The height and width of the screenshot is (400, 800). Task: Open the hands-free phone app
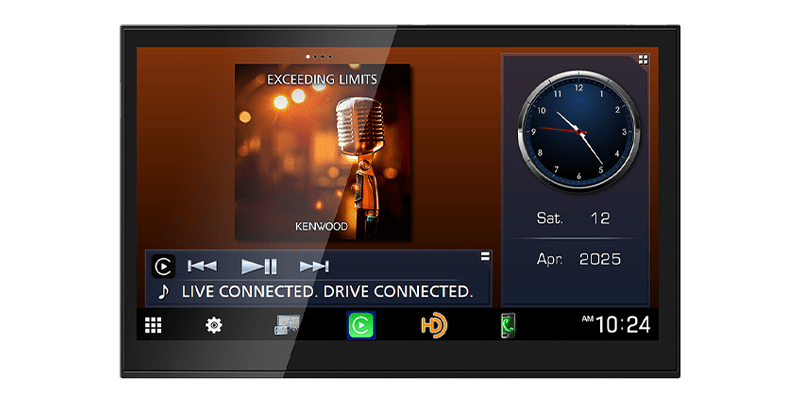click(509, 325)
